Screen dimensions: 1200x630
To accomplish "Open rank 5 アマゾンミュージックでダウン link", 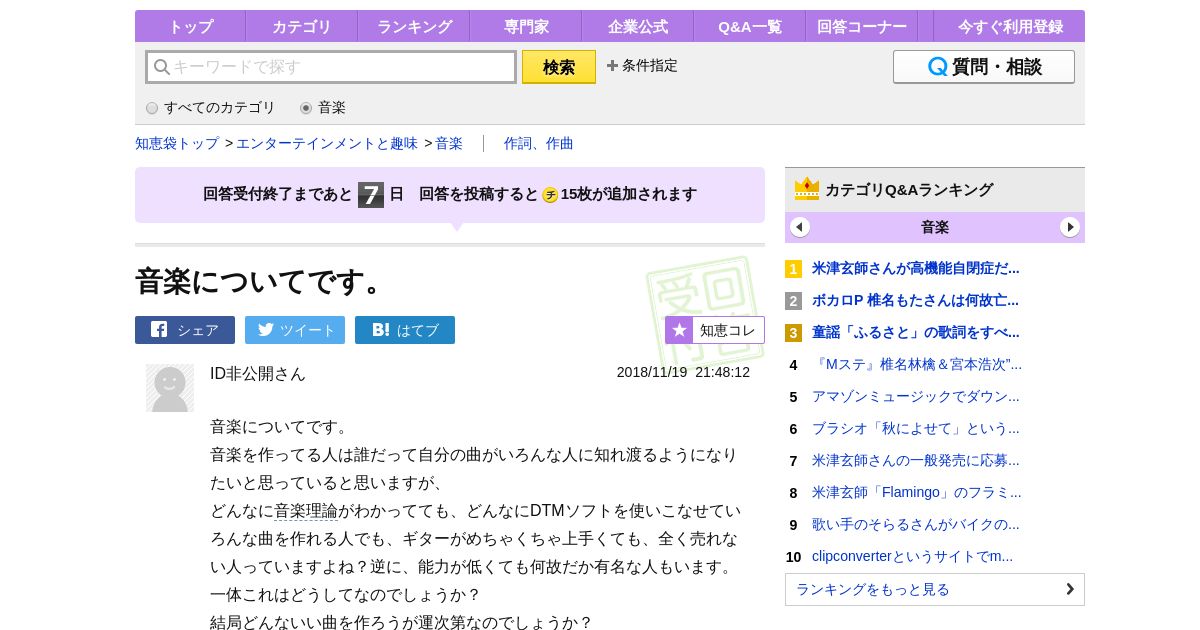I will coord(916,396).
